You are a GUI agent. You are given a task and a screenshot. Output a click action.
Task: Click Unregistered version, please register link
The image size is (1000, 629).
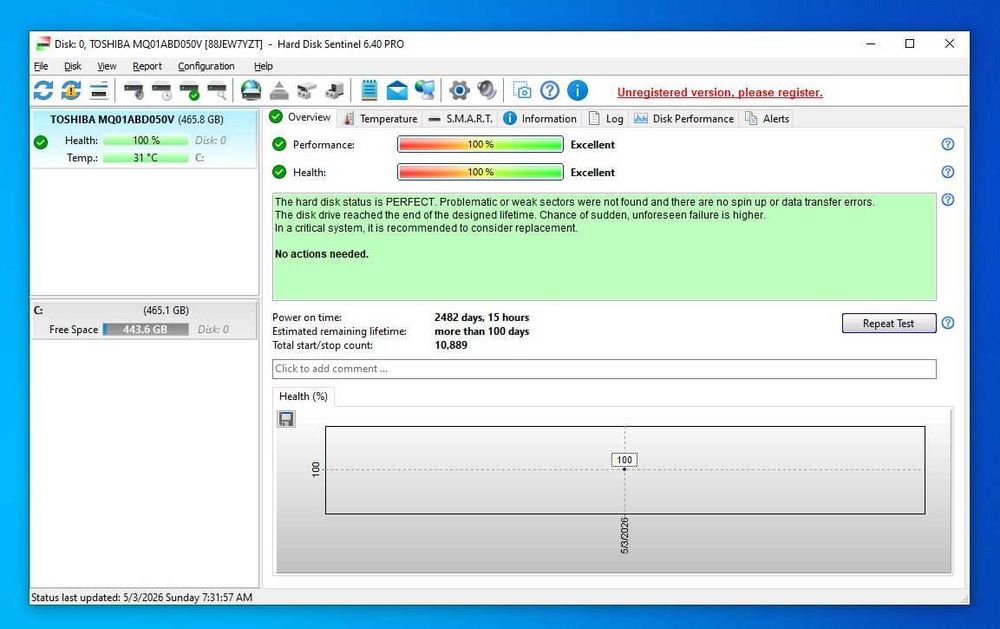click(x=719, y=92)
